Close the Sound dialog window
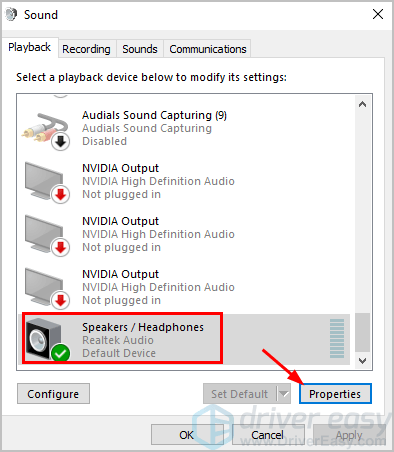 378,14
